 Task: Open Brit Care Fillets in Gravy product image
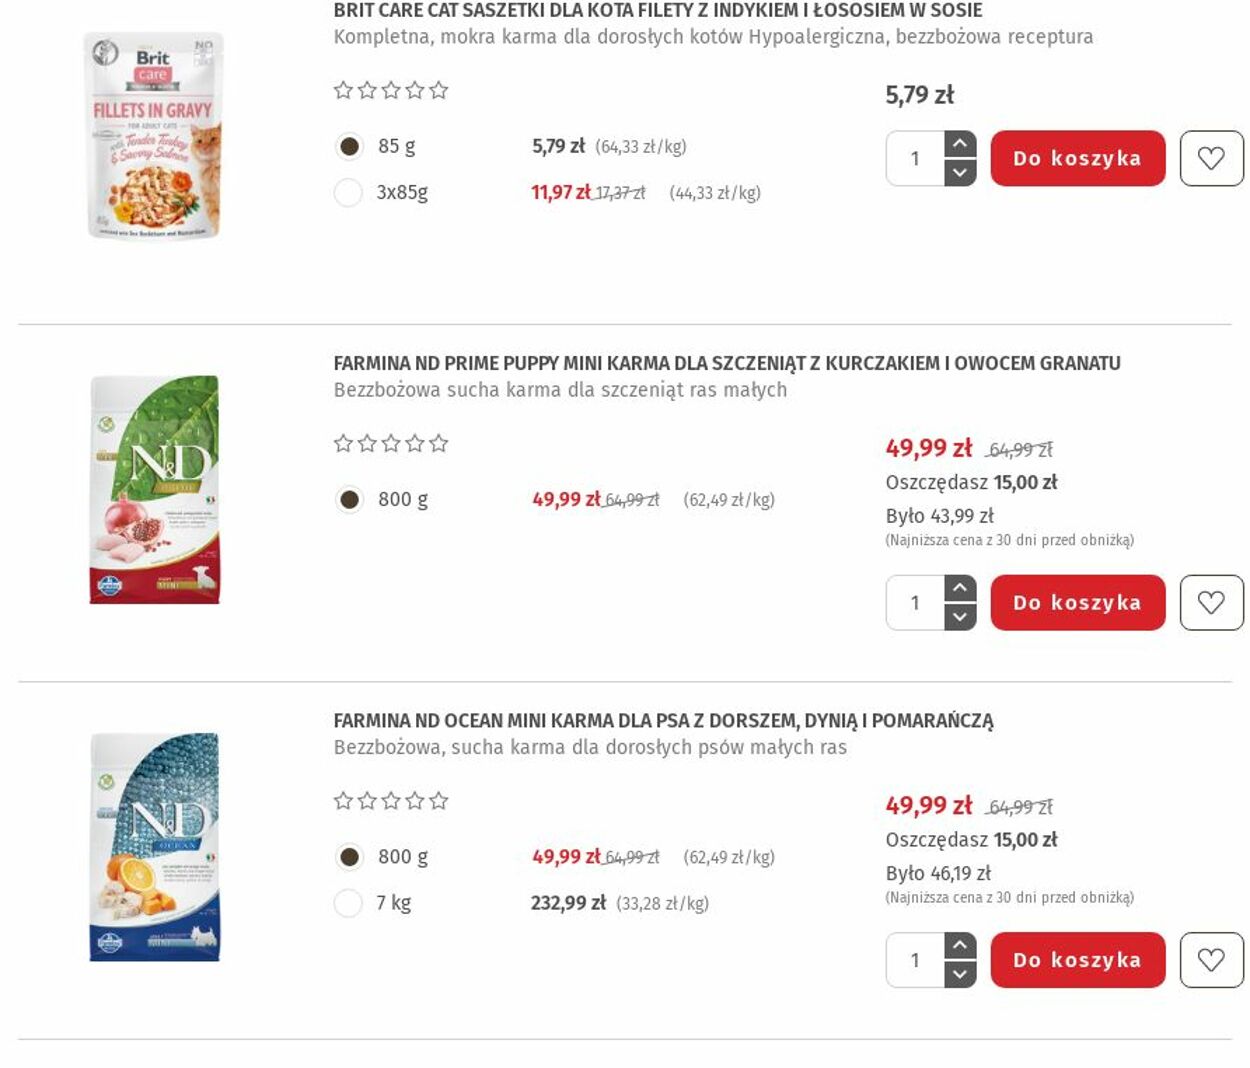pos(154,135)
